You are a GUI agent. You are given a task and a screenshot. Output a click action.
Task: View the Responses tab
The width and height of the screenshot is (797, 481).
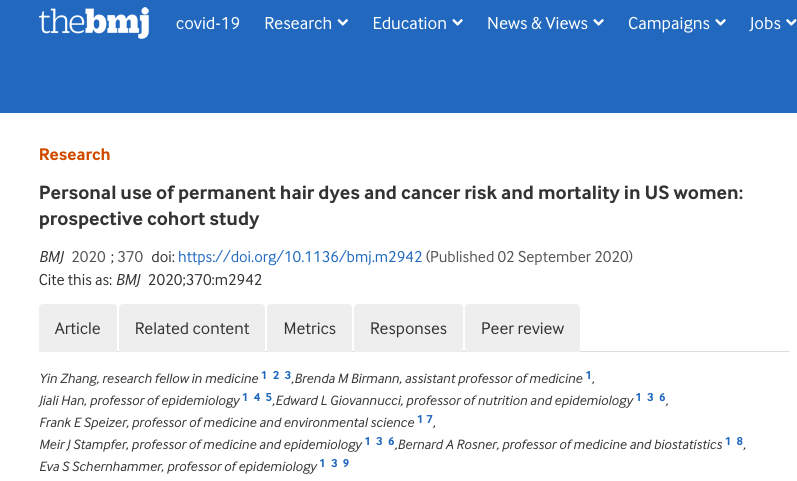408,328
